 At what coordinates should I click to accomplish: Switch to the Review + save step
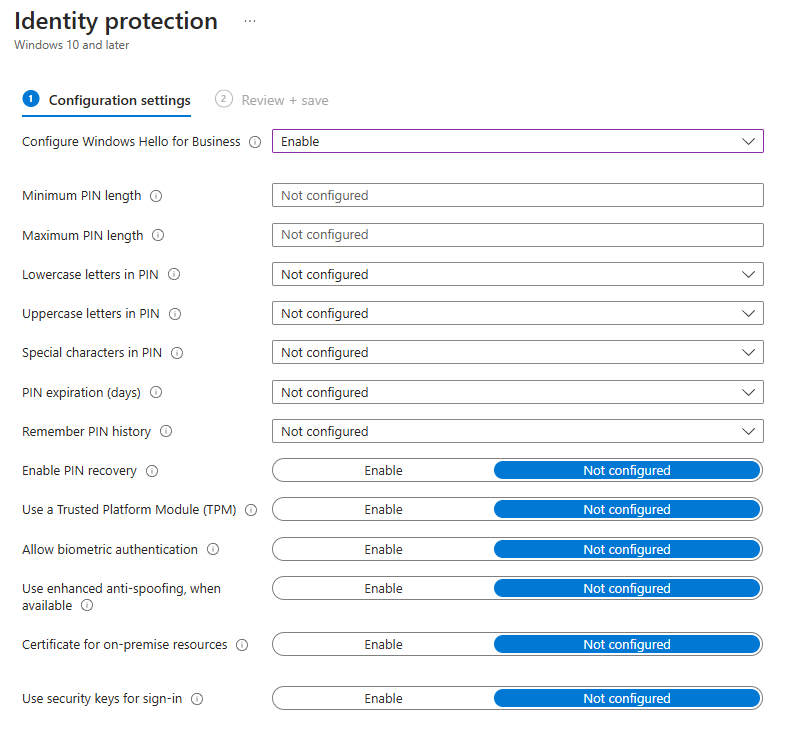(x=284, y=100)
